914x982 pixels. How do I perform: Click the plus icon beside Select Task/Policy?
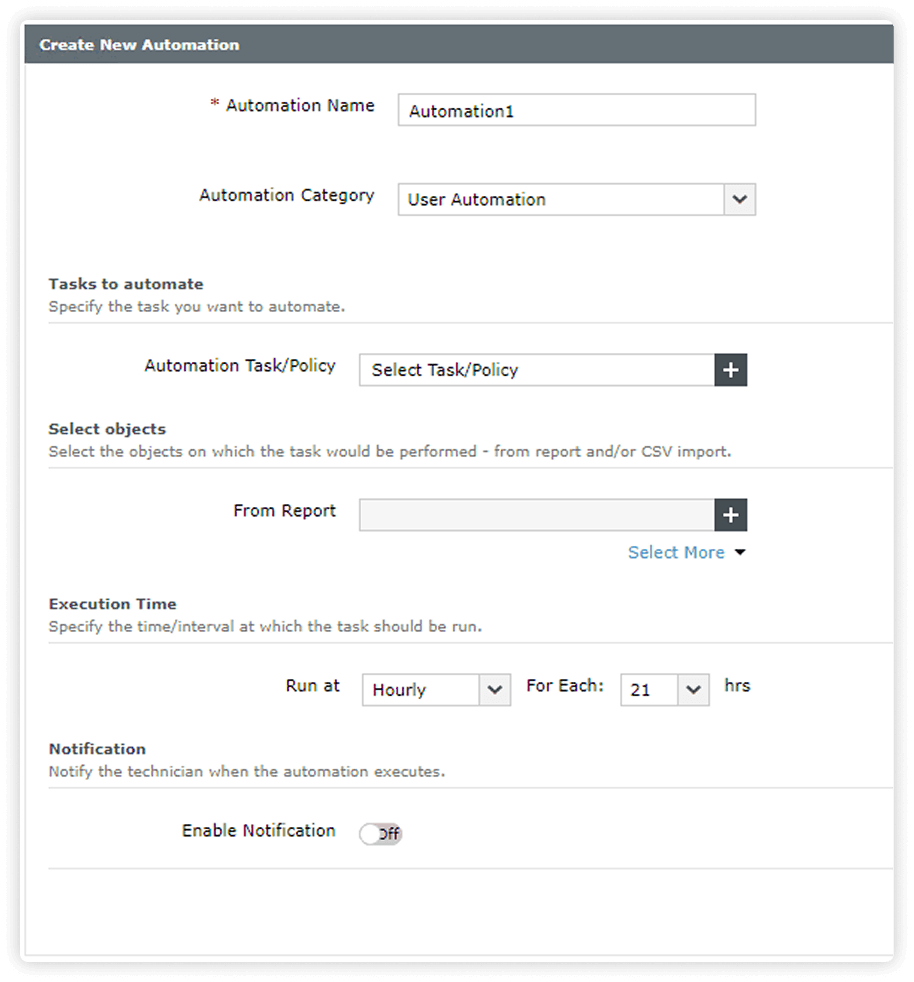click(x=731, y=370)
